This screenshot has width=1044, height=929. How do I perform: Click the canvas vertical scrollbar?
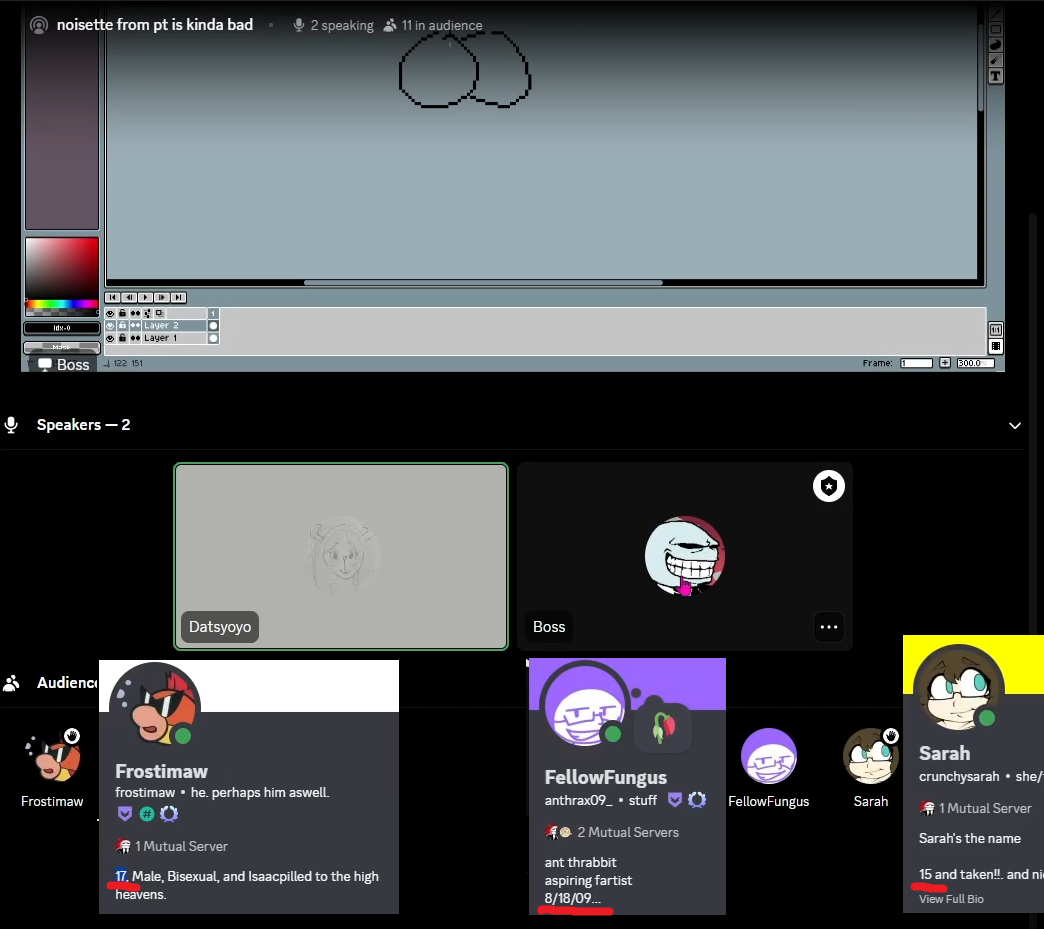point(981,65)
